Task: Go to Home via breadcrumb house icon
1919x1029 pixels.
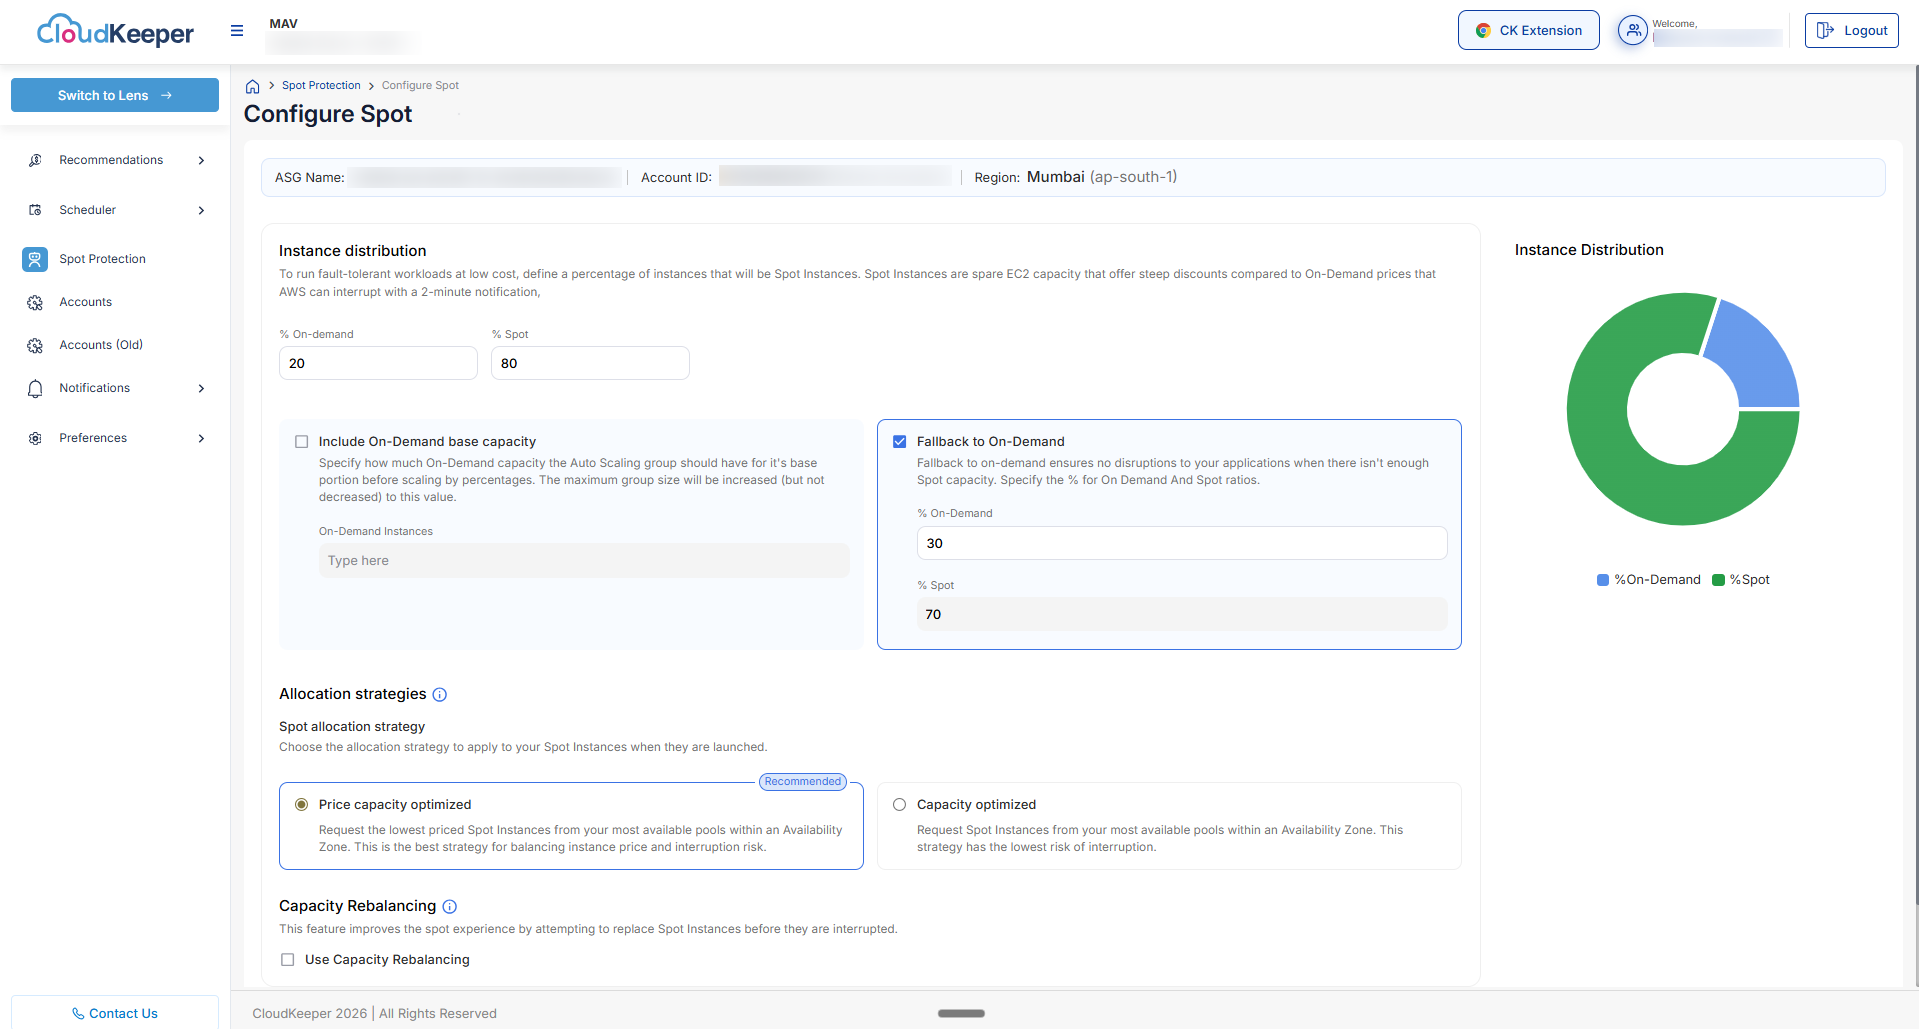Action: (x=253, y=86)
